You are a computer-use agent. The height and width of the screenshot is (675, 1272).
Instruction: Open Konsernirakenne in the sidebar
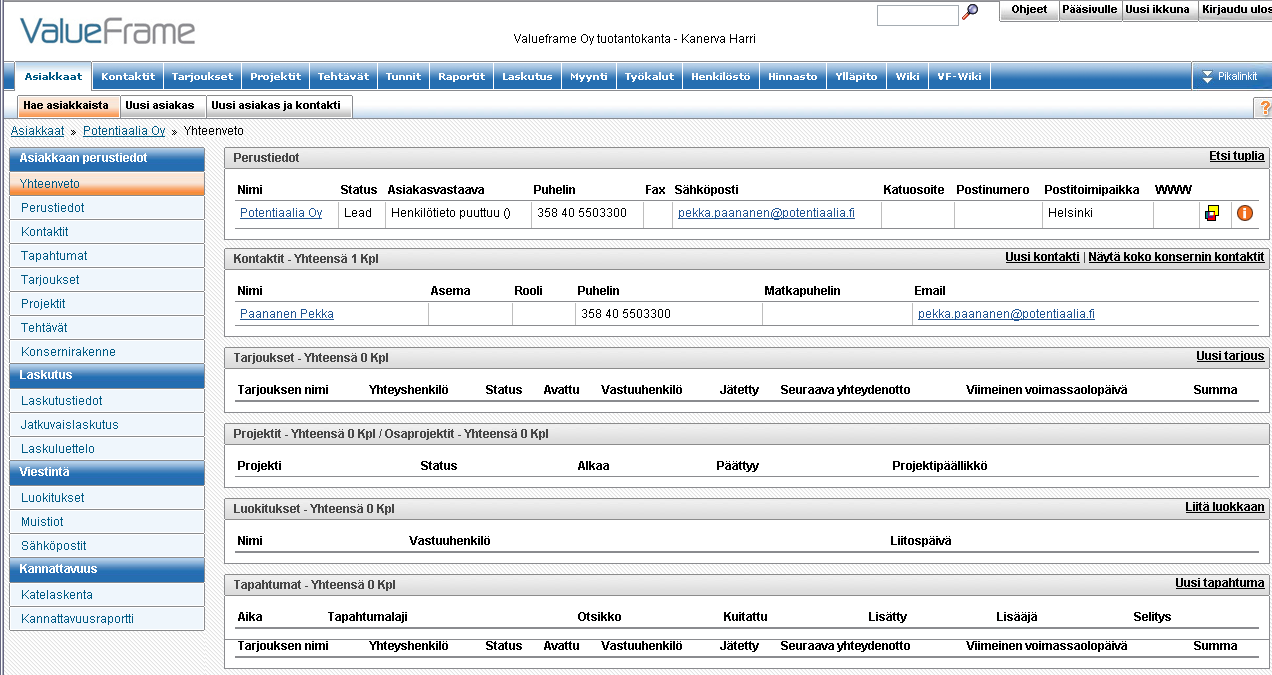[106, 352]
